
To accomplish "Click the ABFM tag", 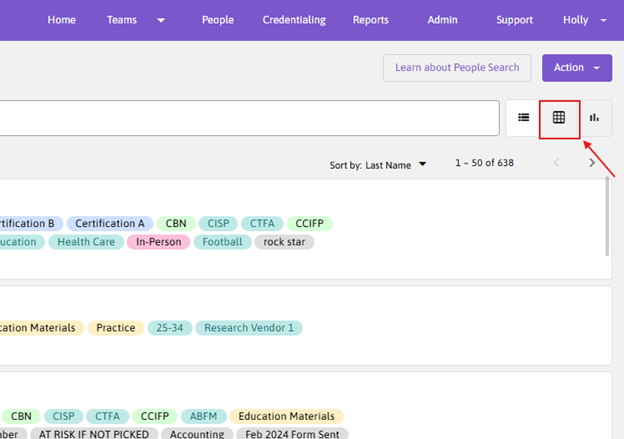I will coord(203,416).
